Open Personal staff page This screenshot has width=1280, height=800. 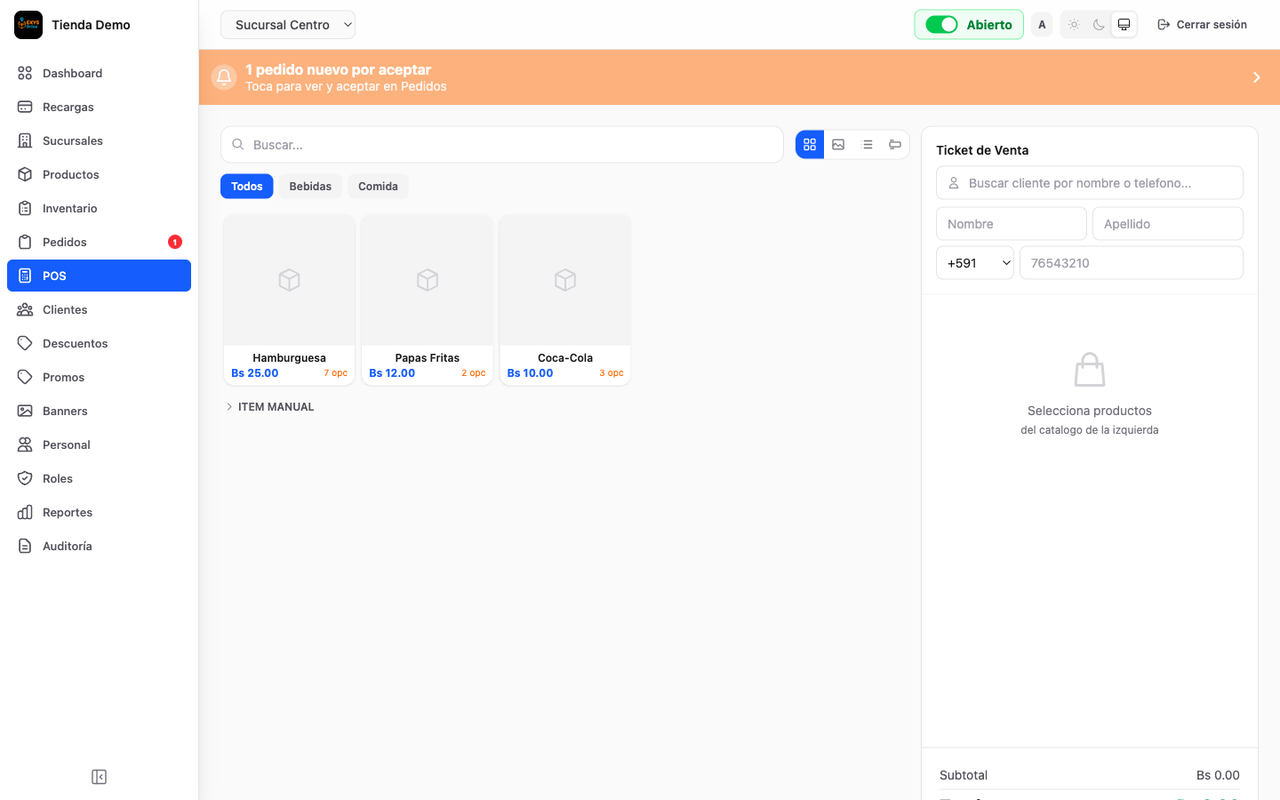click(x=99, y=445)
